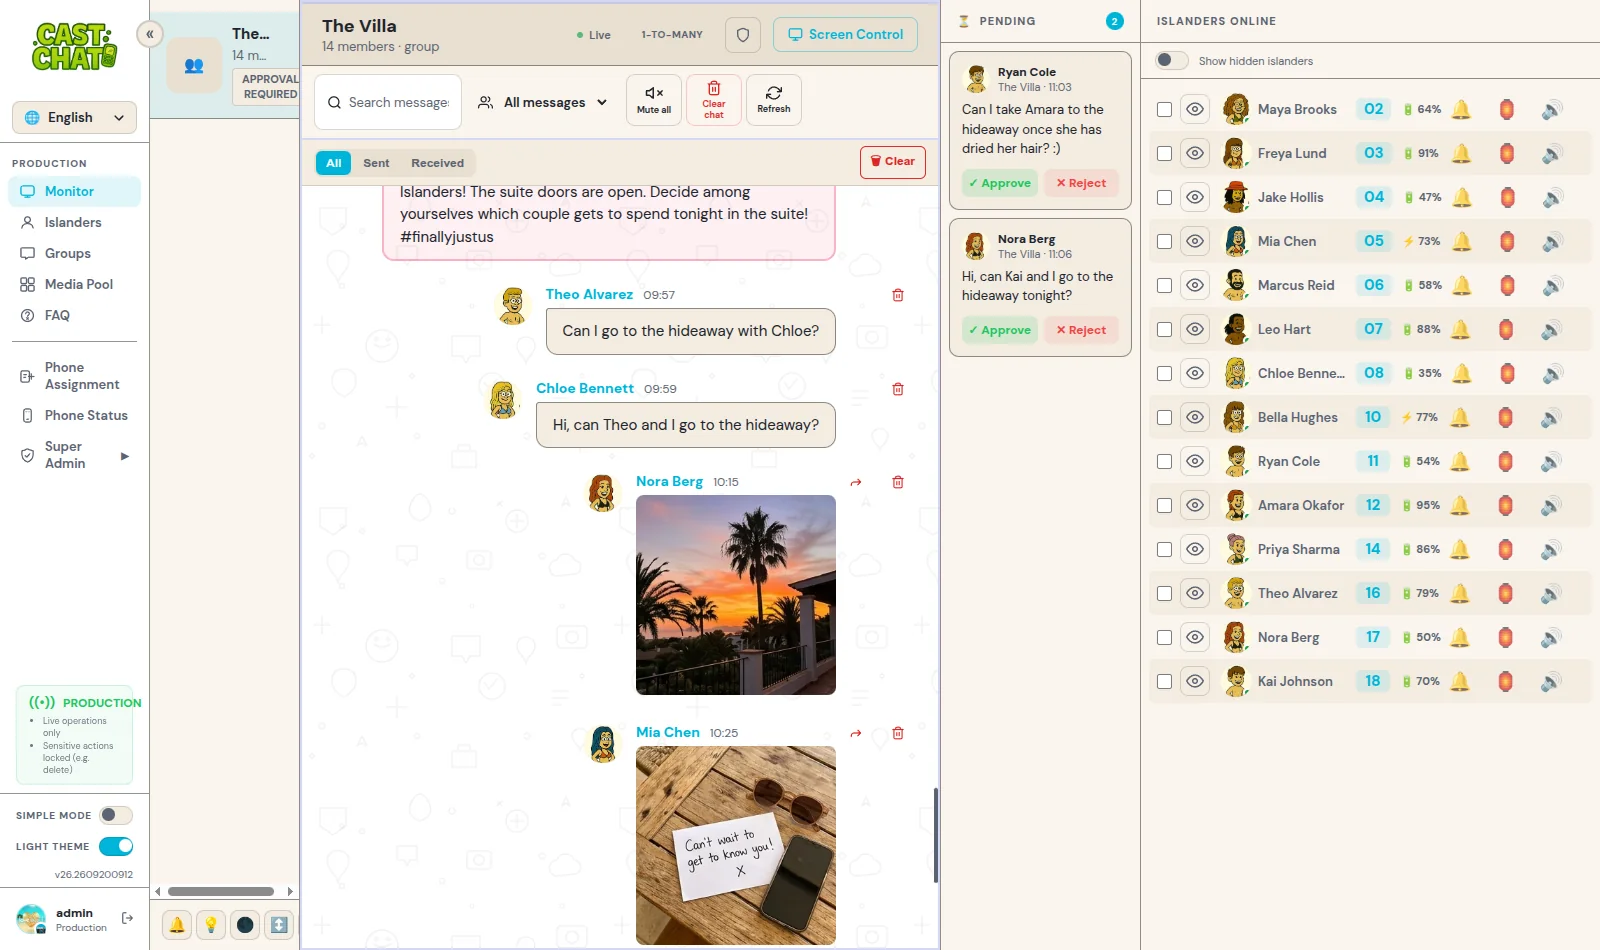Open the English language dropdown
The image size is (1600, 950).
pyautogui.click(x=75, y=117)
